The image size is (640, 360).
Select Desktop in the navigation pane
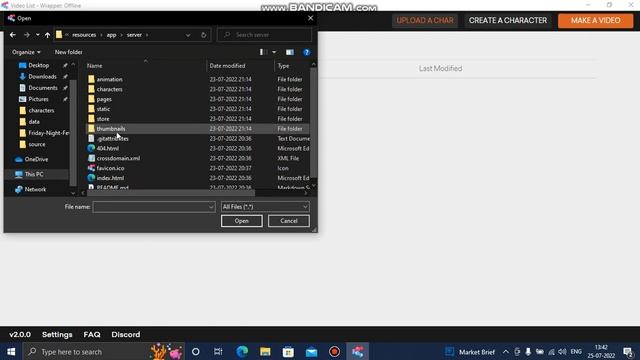pyautogui.click(x=39, y=65)
